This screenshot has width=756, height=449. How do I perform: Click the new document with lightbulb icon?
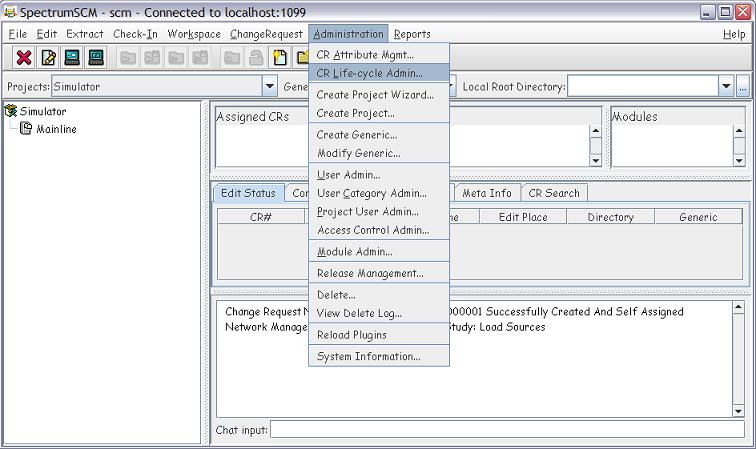tap(280, 58)
